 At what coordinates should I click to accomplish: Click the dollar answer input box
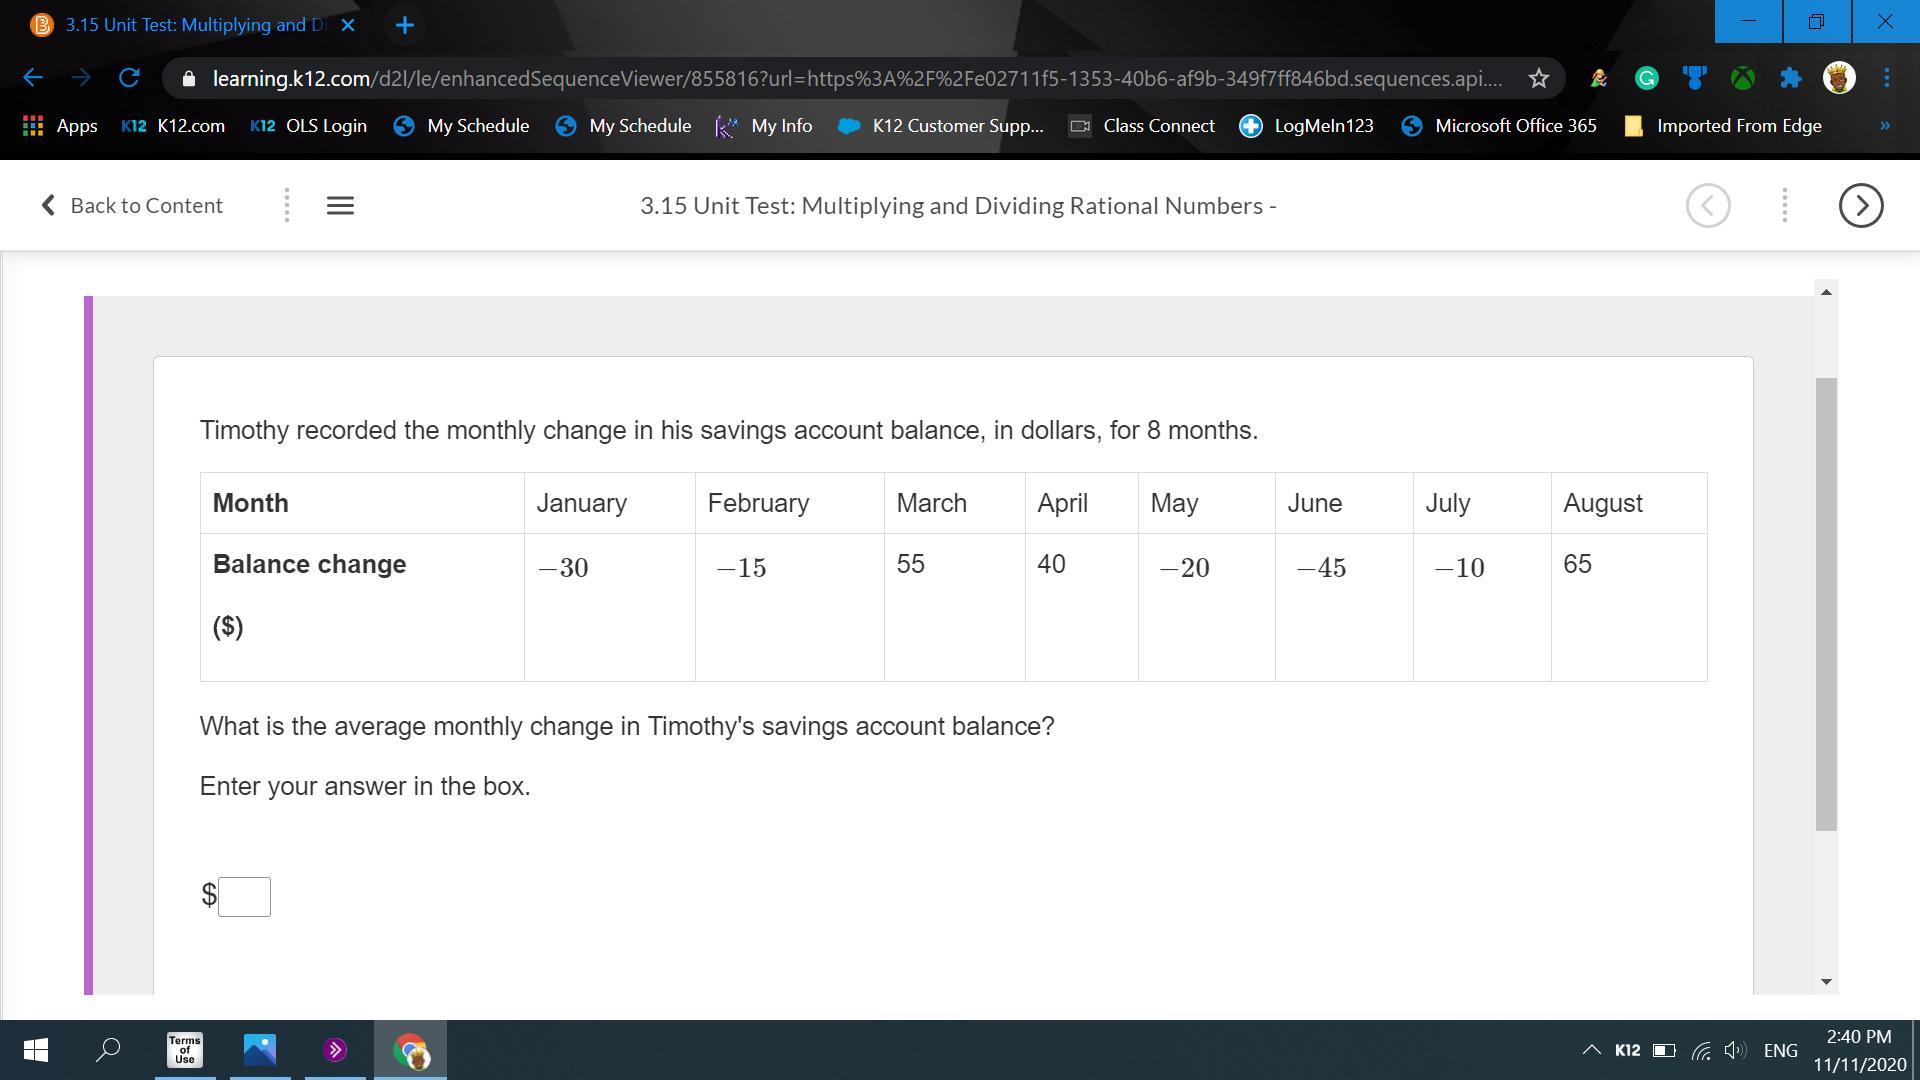[245, 896]
